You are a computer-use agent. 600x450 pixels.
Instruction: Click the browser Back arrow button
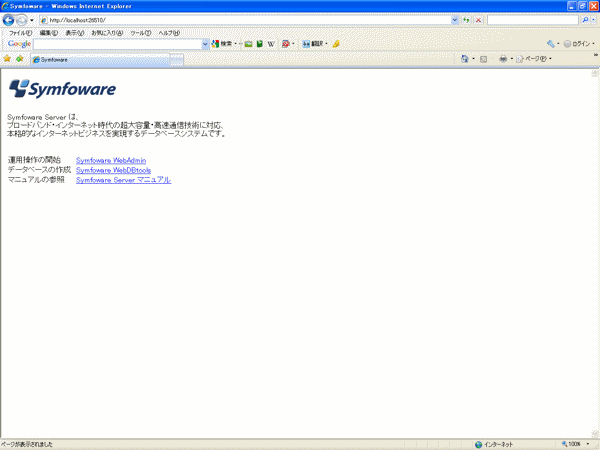9,20
